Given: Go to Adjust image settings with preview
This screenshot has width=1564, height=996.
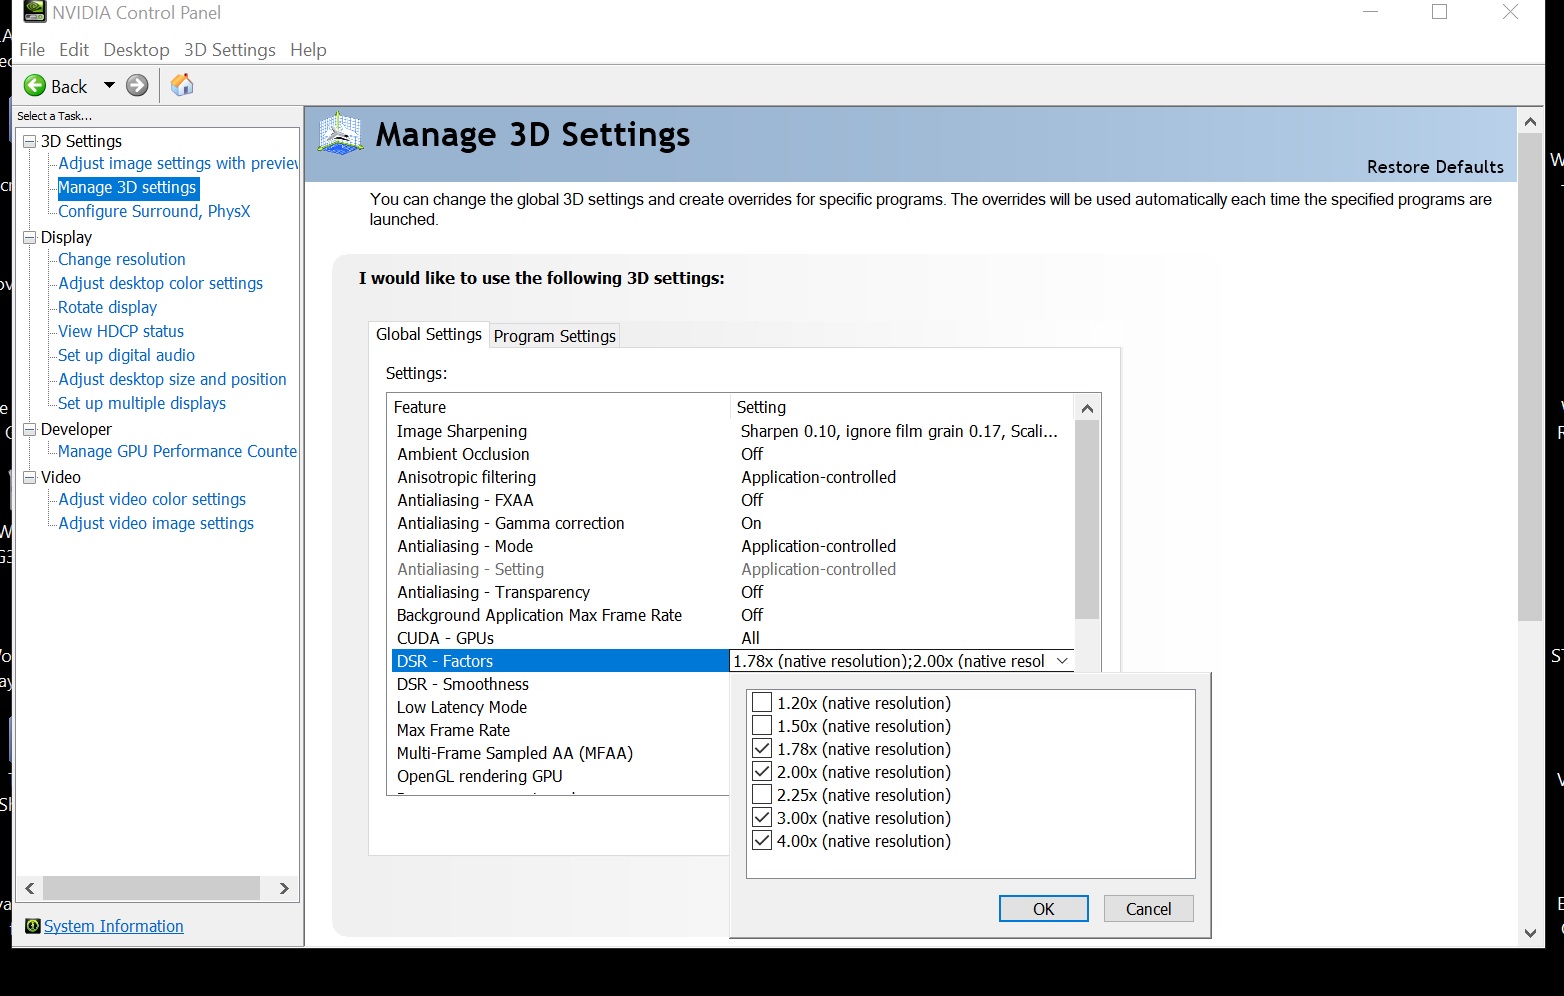Looking at the screenshot, I should (178, 163).
